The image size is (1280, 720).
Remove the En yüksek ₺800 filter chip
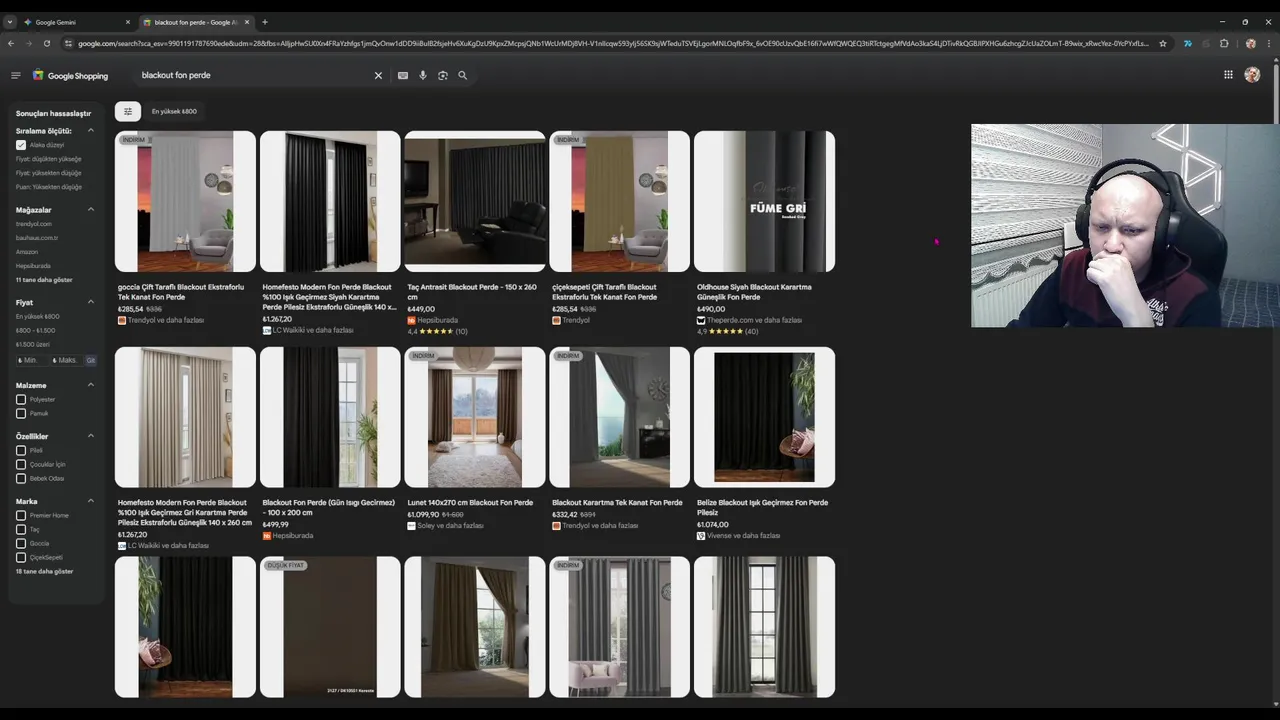[x=174, y=111]
